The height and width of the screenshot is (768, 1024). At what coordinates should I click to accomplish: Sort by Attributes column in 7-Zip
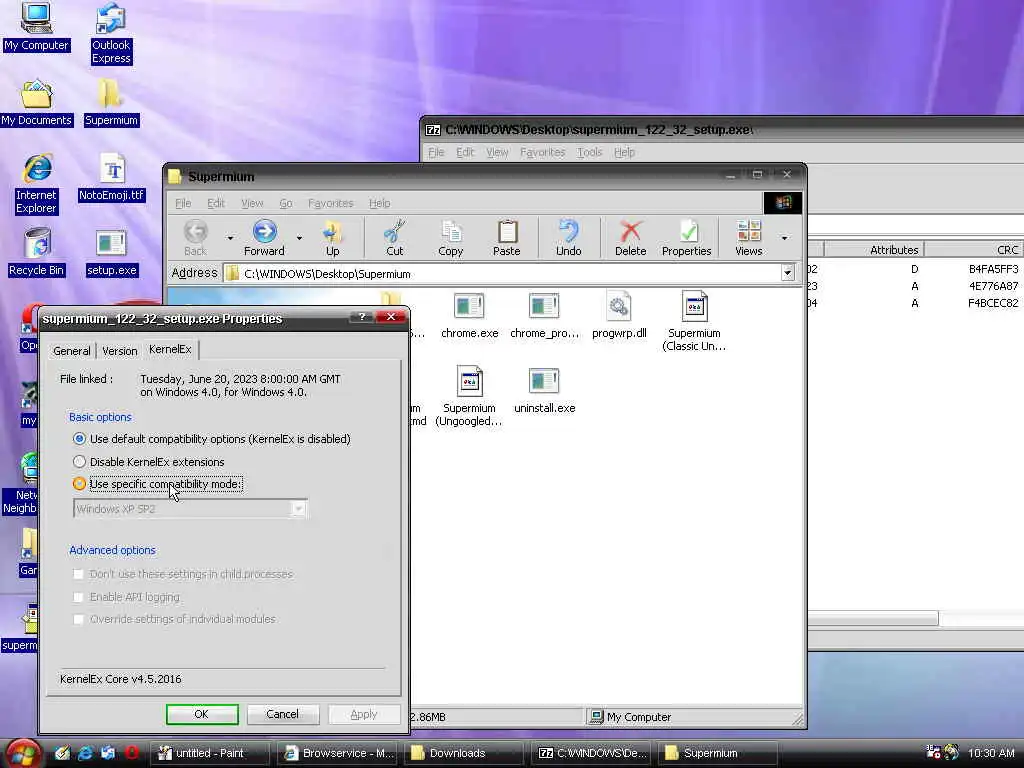pos(874,249)
